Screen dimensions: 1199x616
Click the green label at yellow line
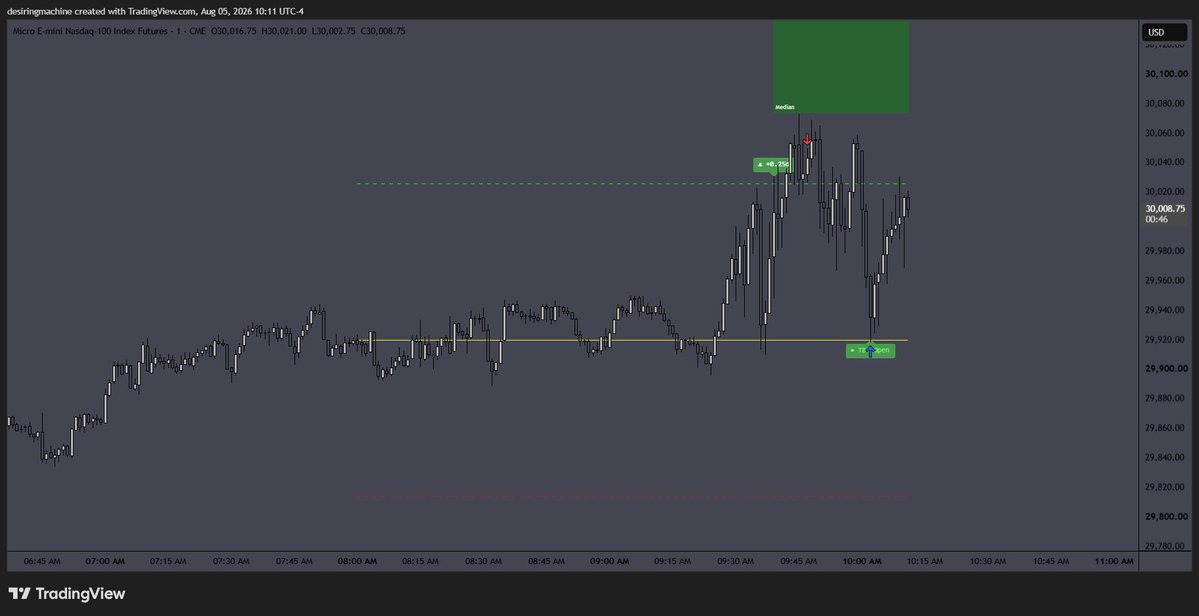(870, 351)
